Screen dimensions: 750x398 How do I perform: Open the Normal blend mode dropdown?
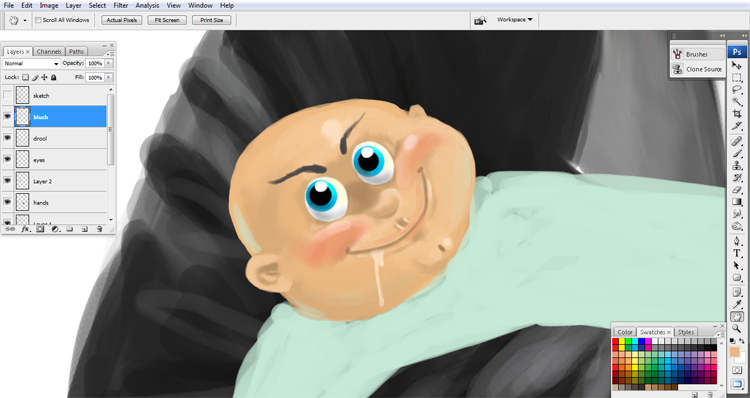pyautogui.click(x=31, y=63)
